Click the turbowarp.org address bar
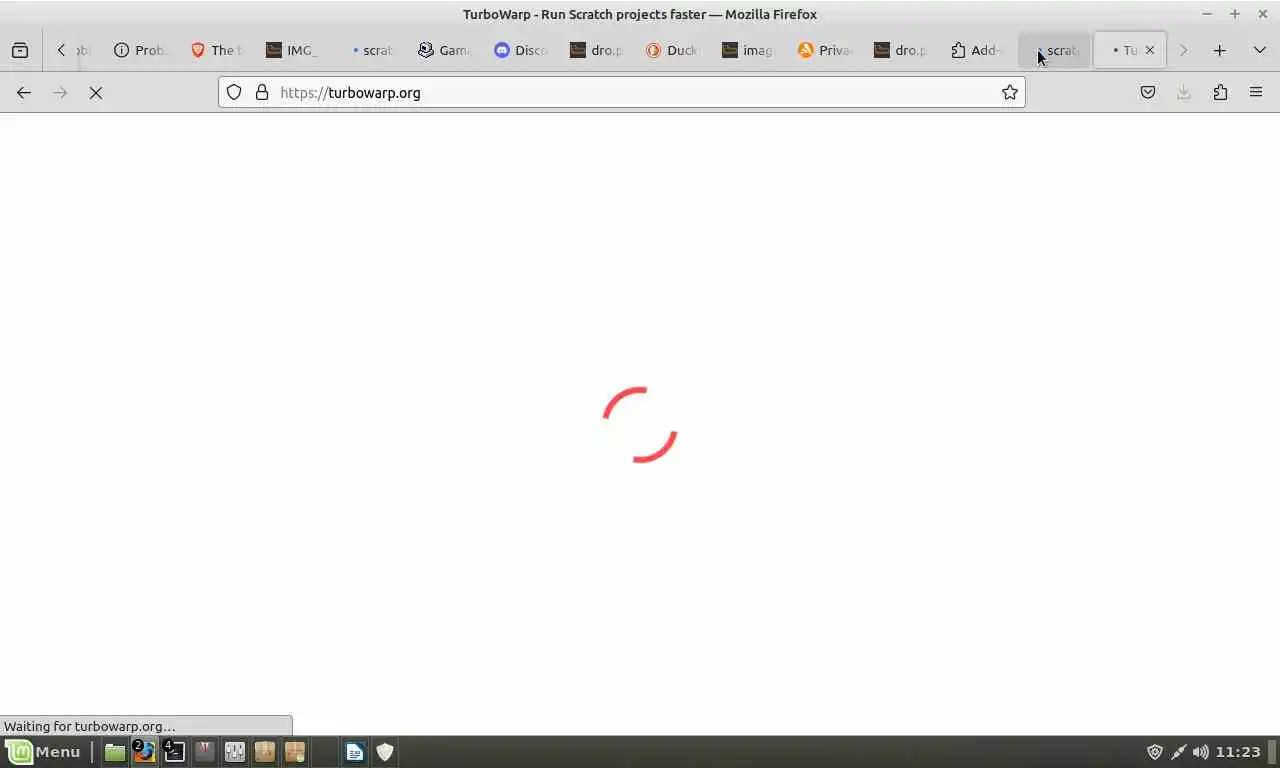 point(620,92)
